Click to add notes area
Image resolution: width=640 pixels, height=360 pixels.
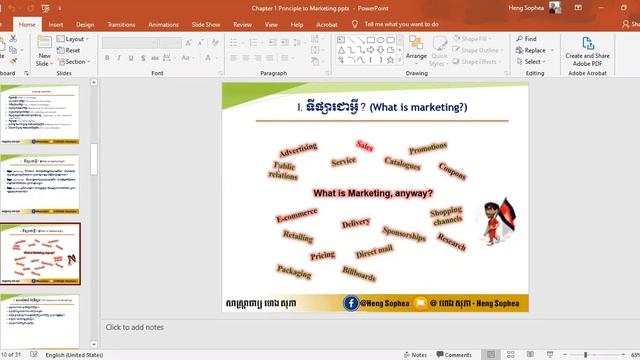tap(134, 327)
